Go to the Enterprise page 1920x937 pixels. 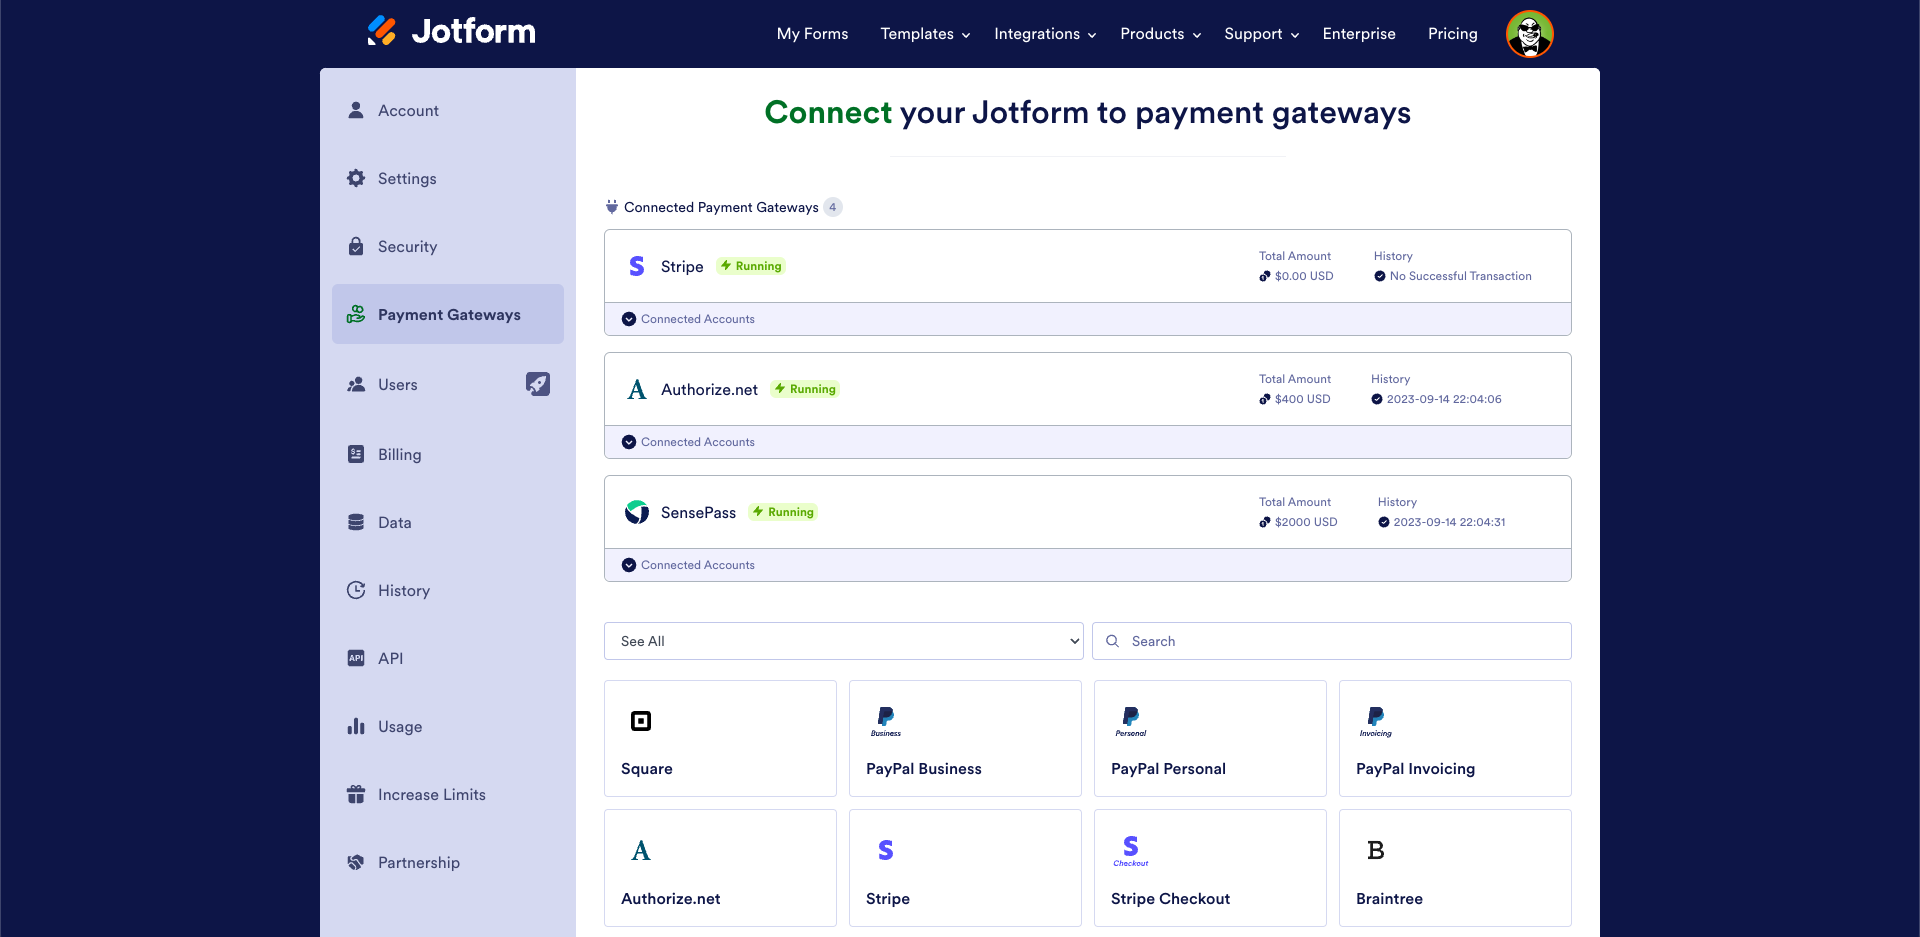pos(1359,34)
